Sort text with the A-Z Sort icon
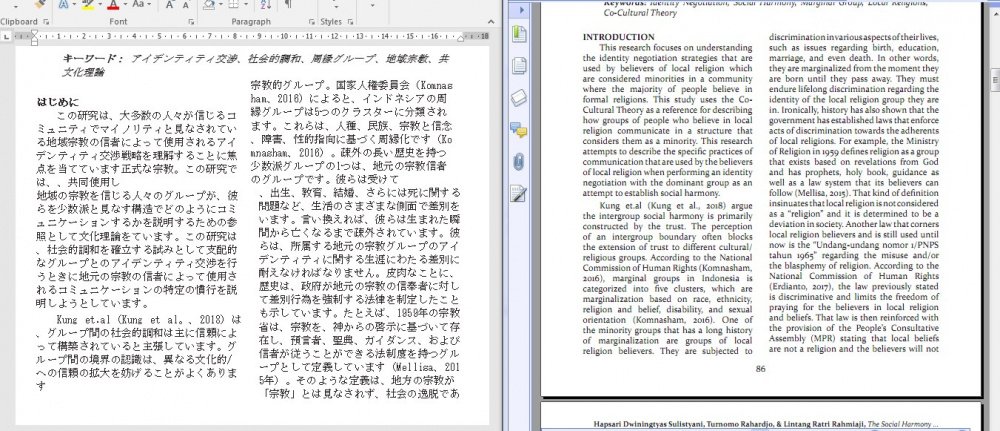Image resolution: width=1000 pixels, height=431 pixels. pyautogui.click(x=266, y=4)
